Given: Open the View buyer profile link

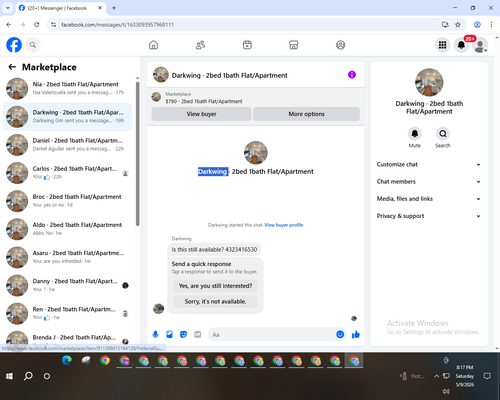Looking at the screenshot, I should 284,225.
